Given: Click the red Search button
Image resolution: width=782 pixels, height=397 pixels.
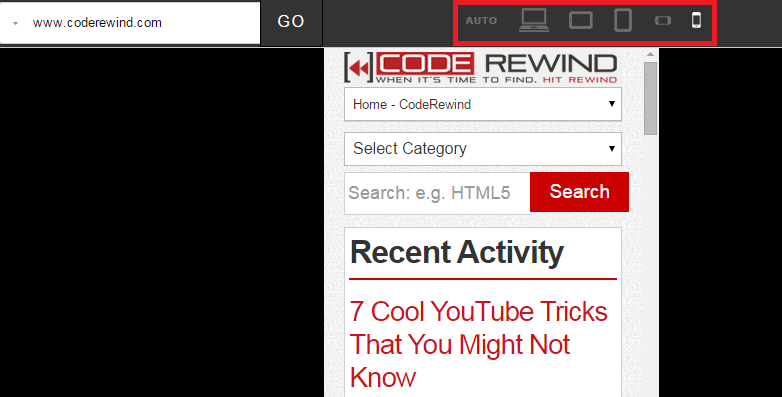Looking at the screenshot, I should [579, 192].
